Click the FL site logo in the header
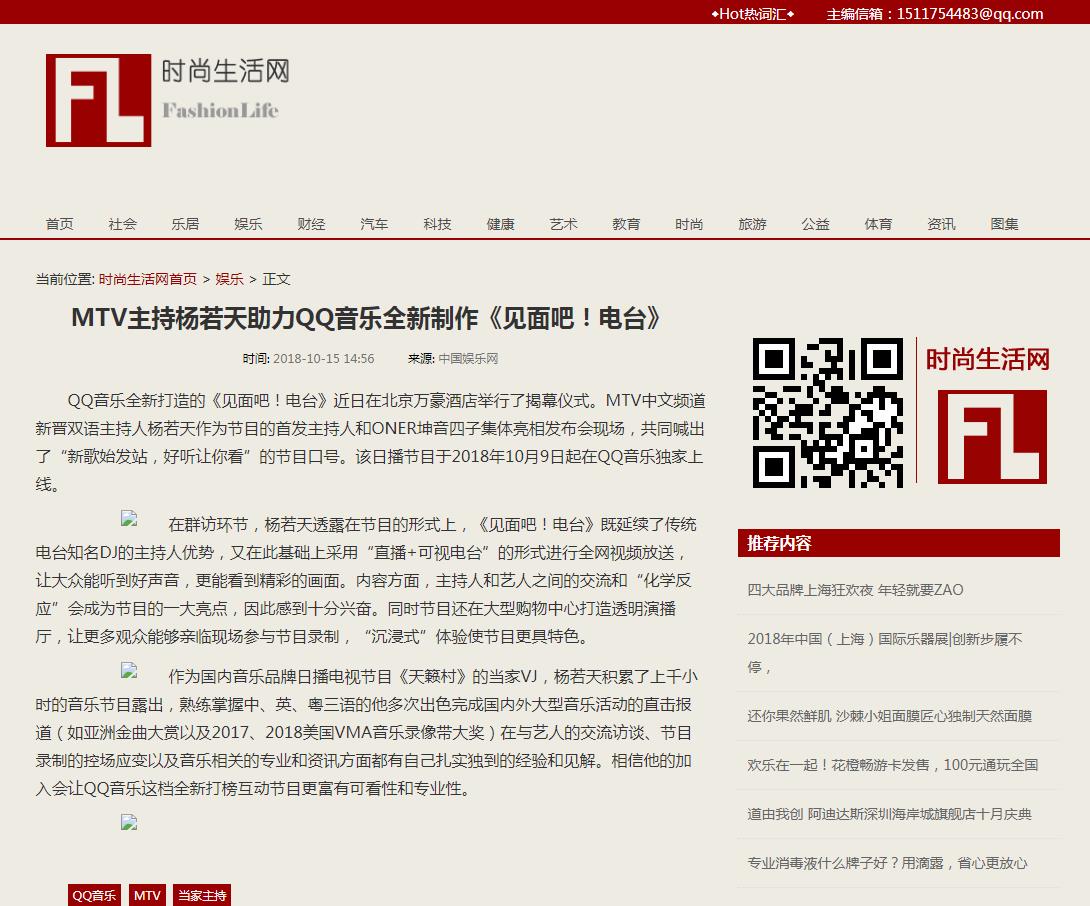This screenshot has width=1090, height=906. (x=98, y=100)
